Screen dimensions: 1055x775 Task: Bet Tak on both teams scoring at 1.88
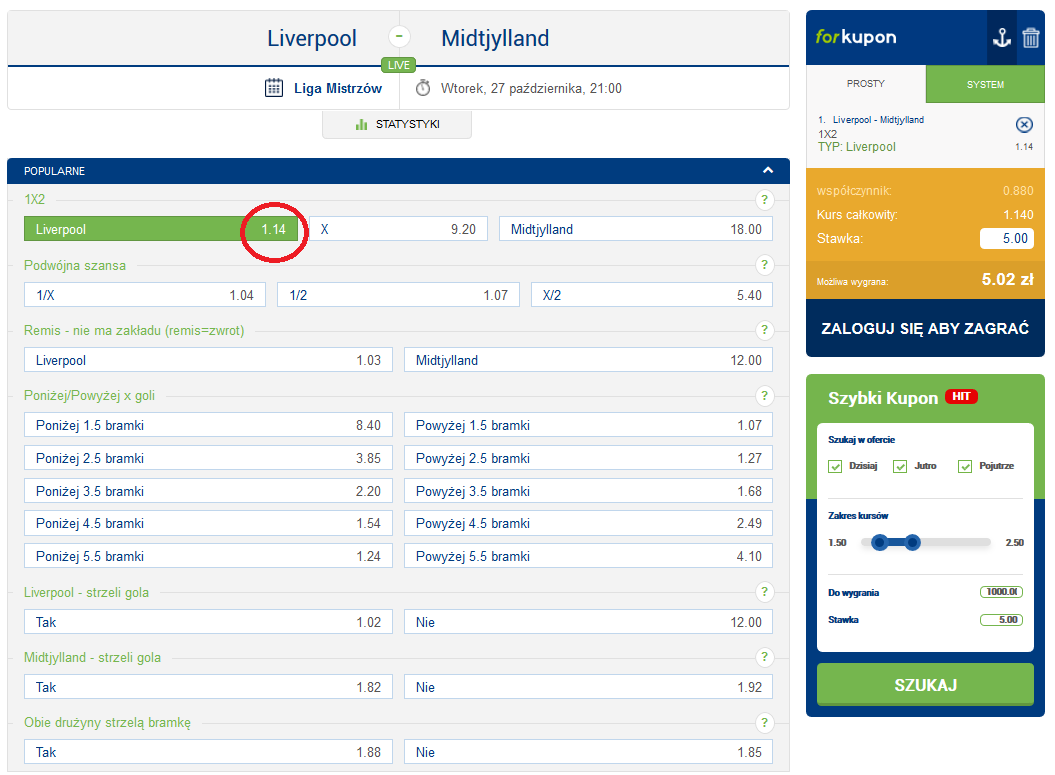tap(208, 752)
